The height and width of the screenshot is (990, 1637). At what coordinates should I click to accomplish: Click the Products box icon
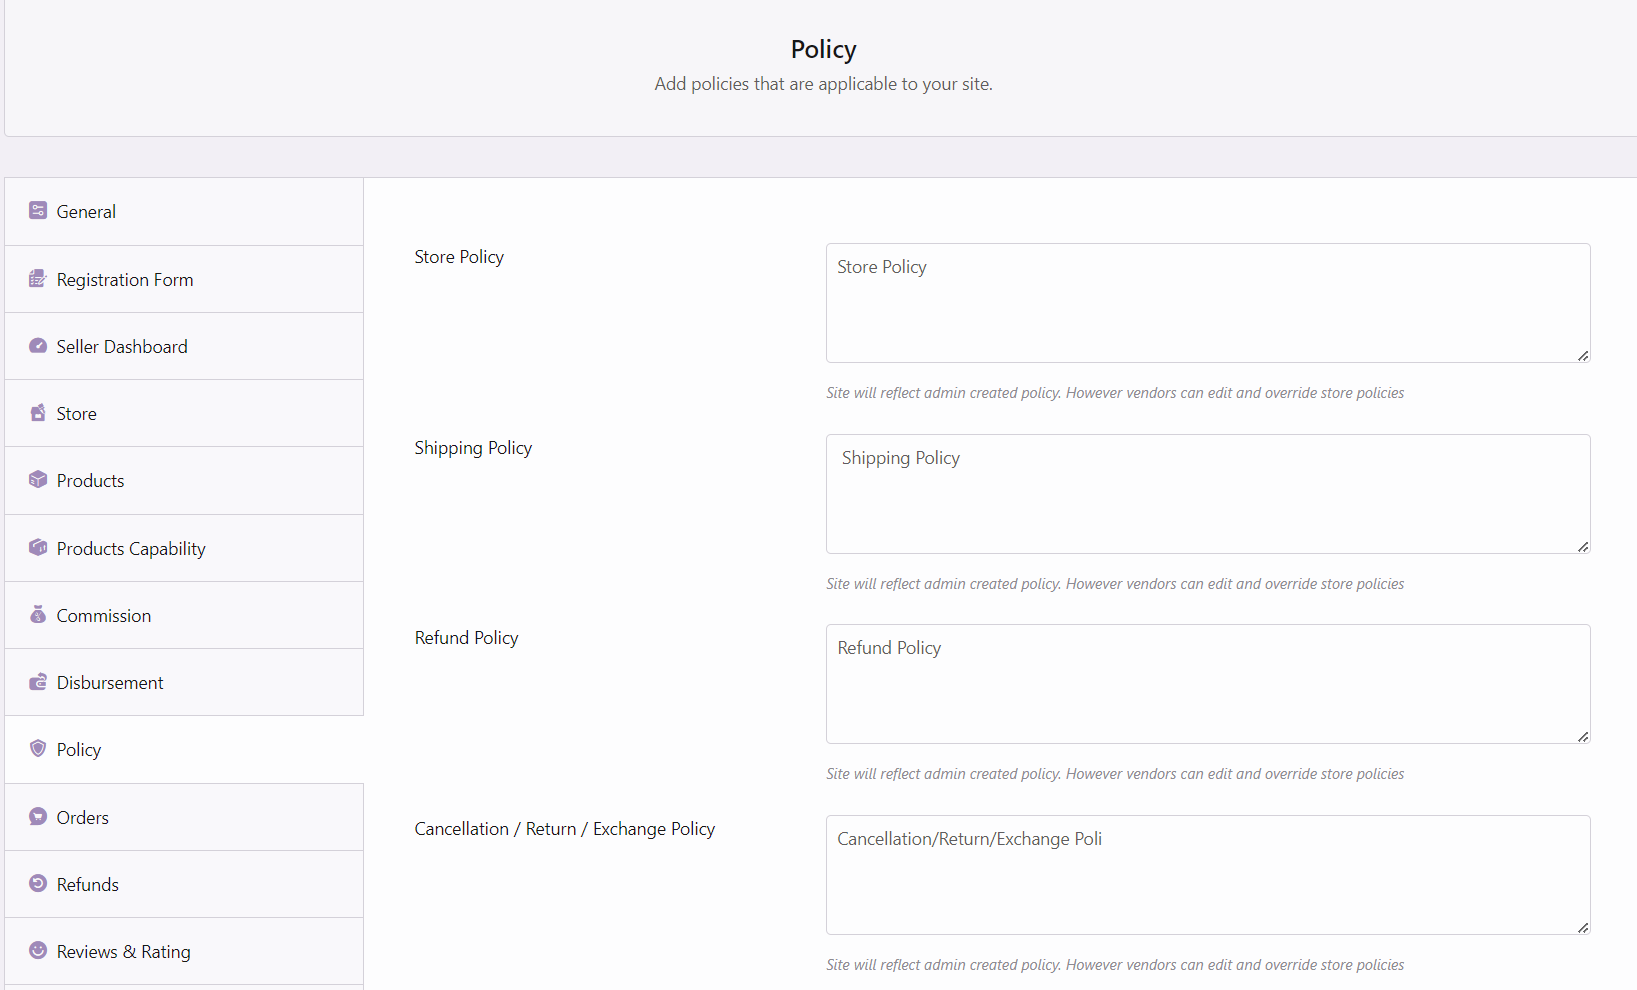tap(38, 480)
